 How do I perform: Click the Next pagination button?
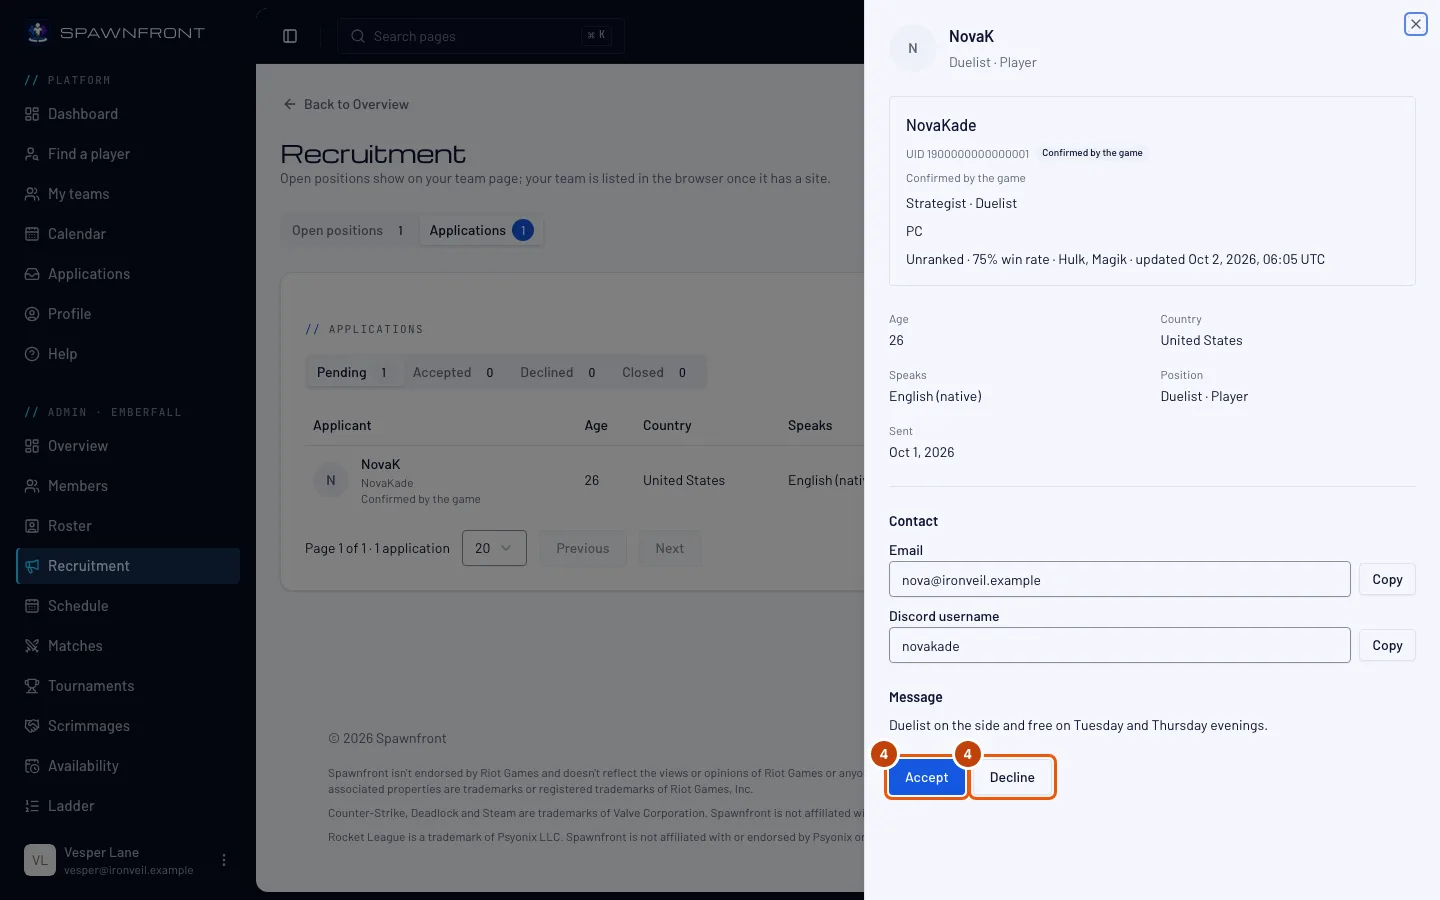[670, 548]
